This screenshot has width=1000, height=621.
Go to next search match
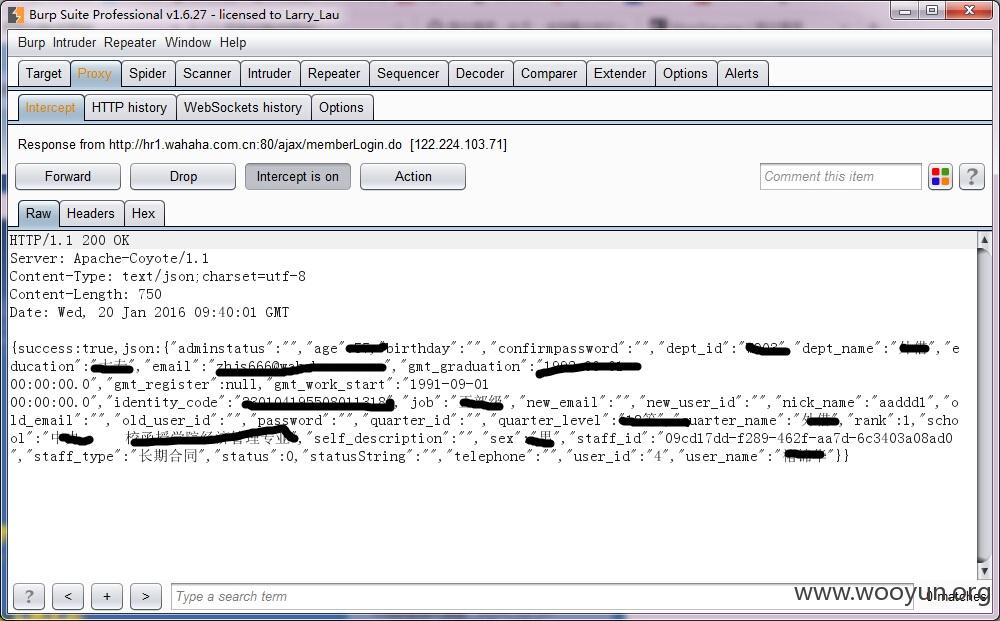pos(146,596)
